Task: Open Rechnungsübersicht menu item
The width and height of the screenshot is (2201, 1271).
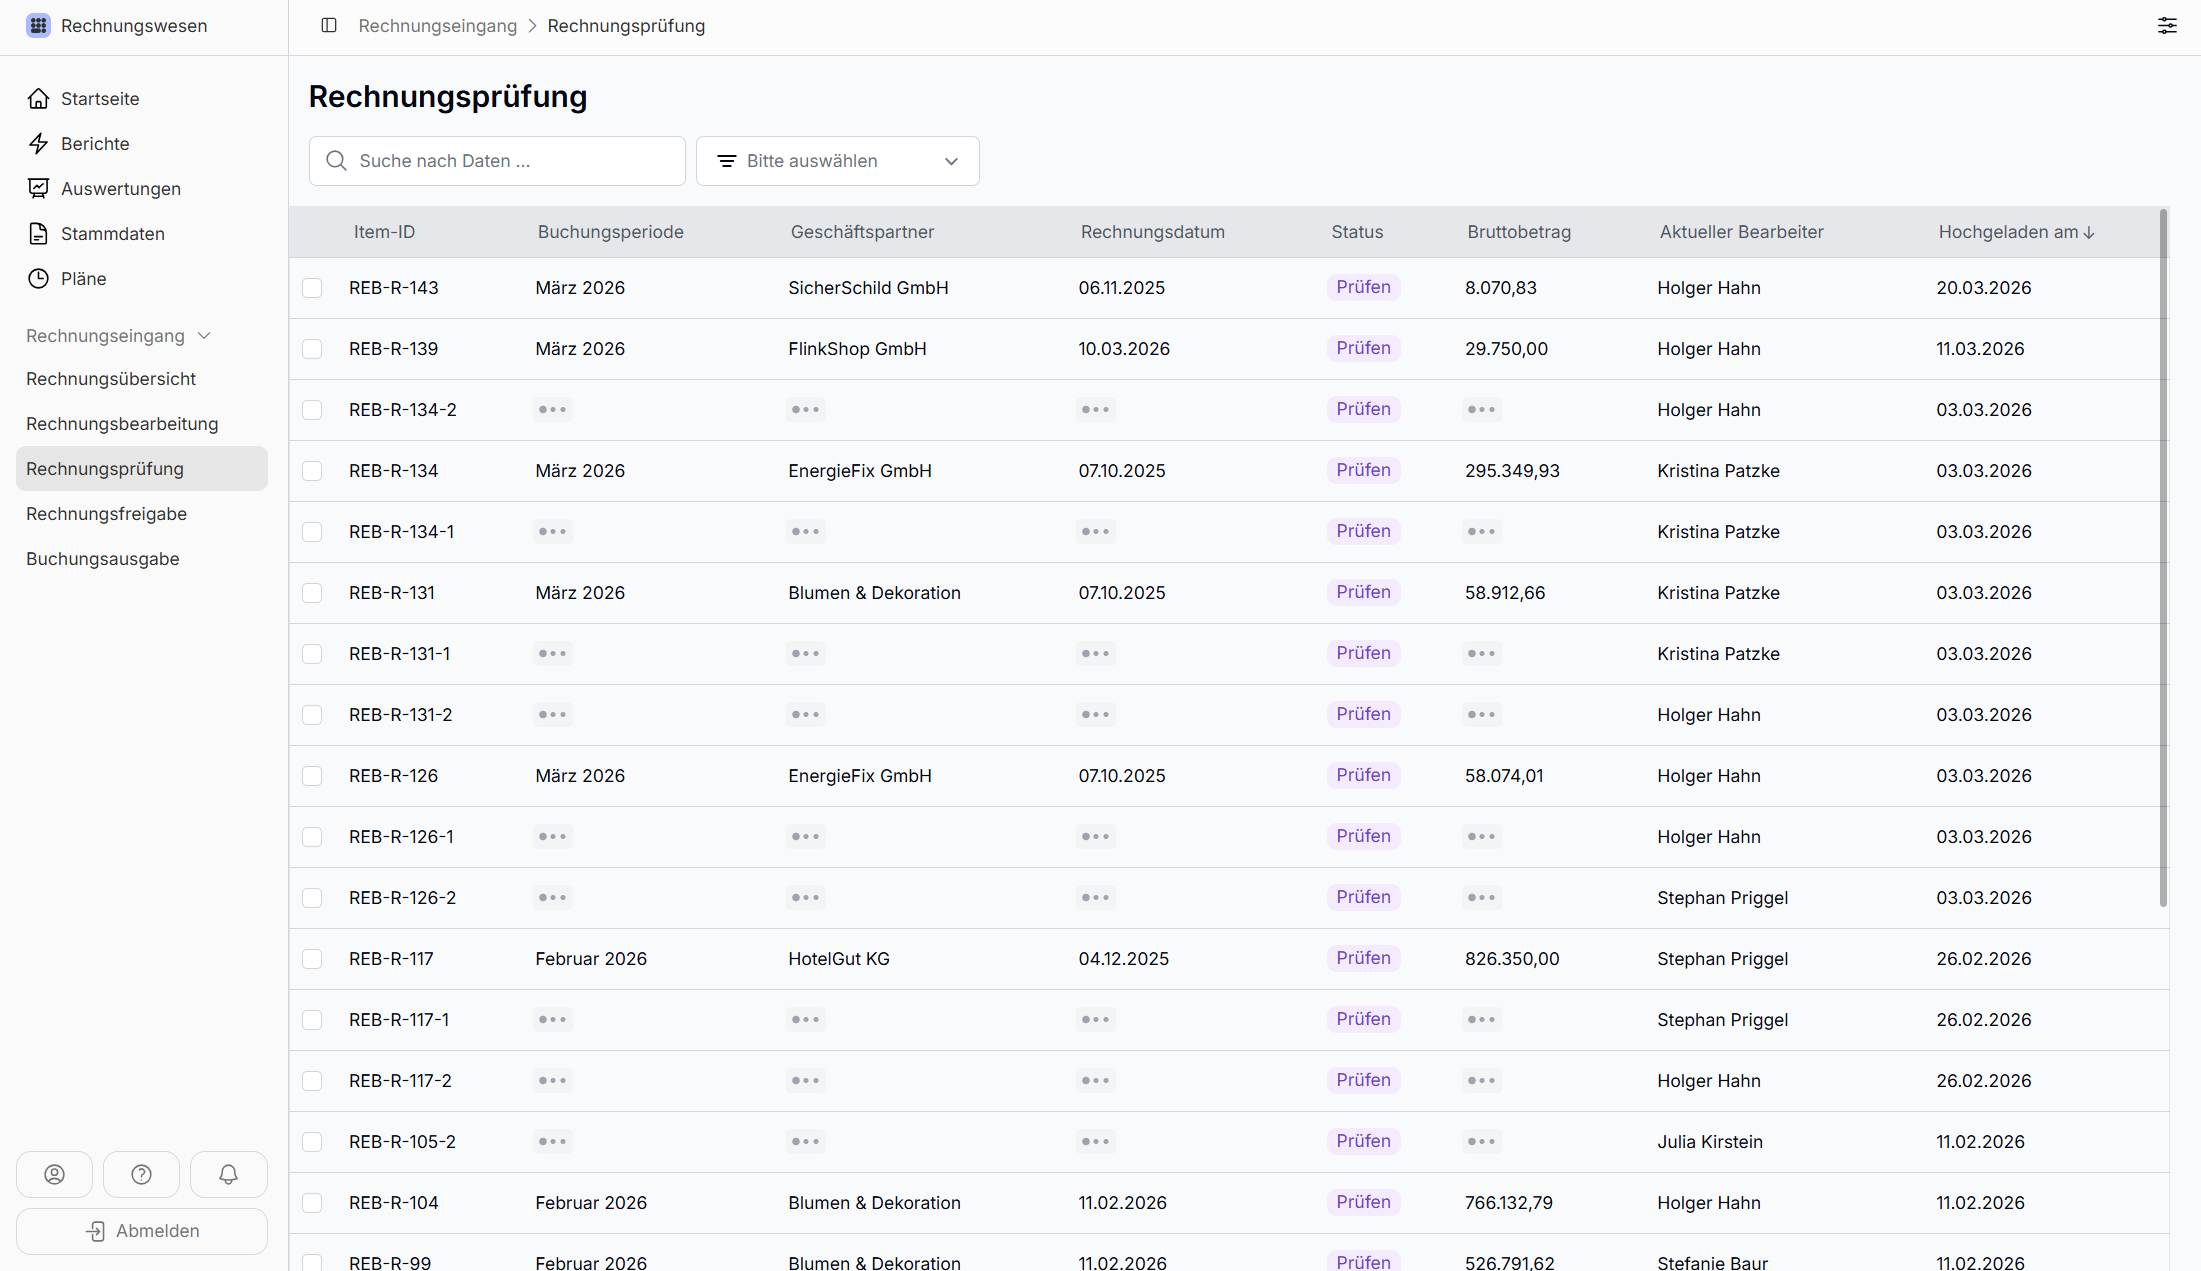Action: point(111,379)
